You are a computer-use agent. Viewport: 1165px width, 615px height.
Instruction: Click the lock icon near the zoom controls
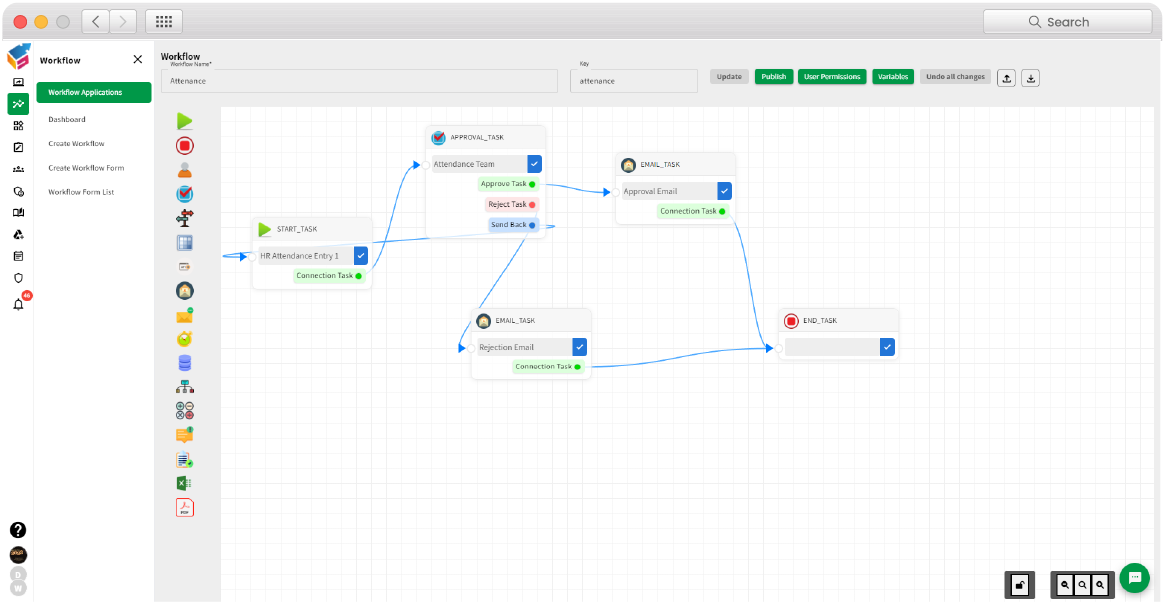click(1019, 584)
